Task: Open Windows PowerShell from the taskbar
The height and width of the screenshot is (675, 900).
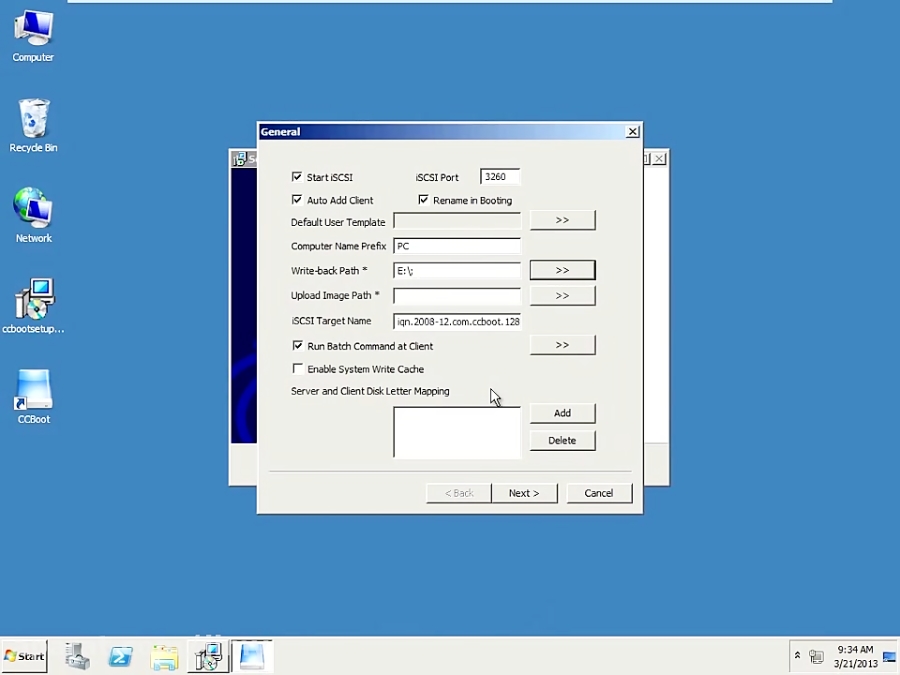Action: (x=120, y=656)
